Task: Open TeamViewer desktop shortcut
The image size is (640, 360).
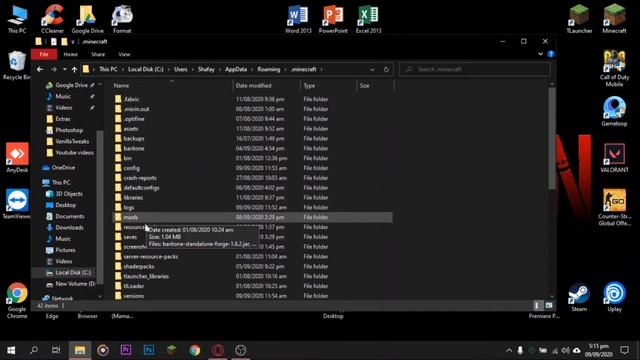Action: pos(17,204)
